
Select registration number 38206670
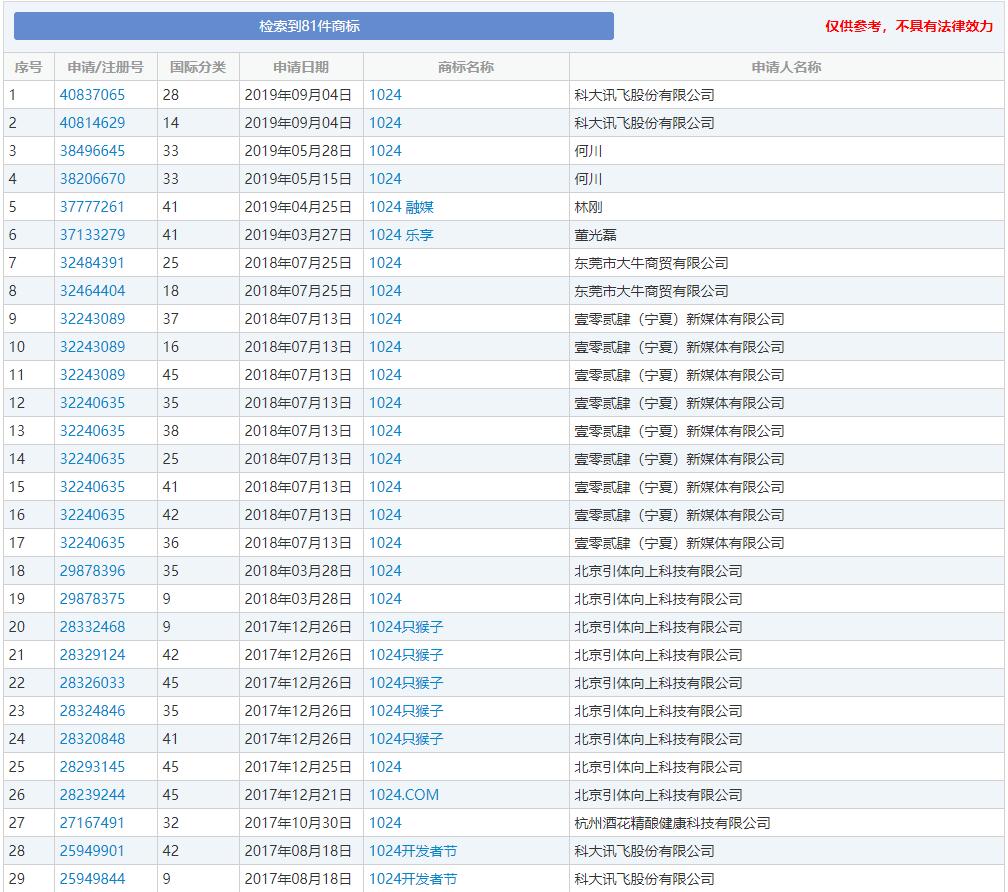coord(92,179)
